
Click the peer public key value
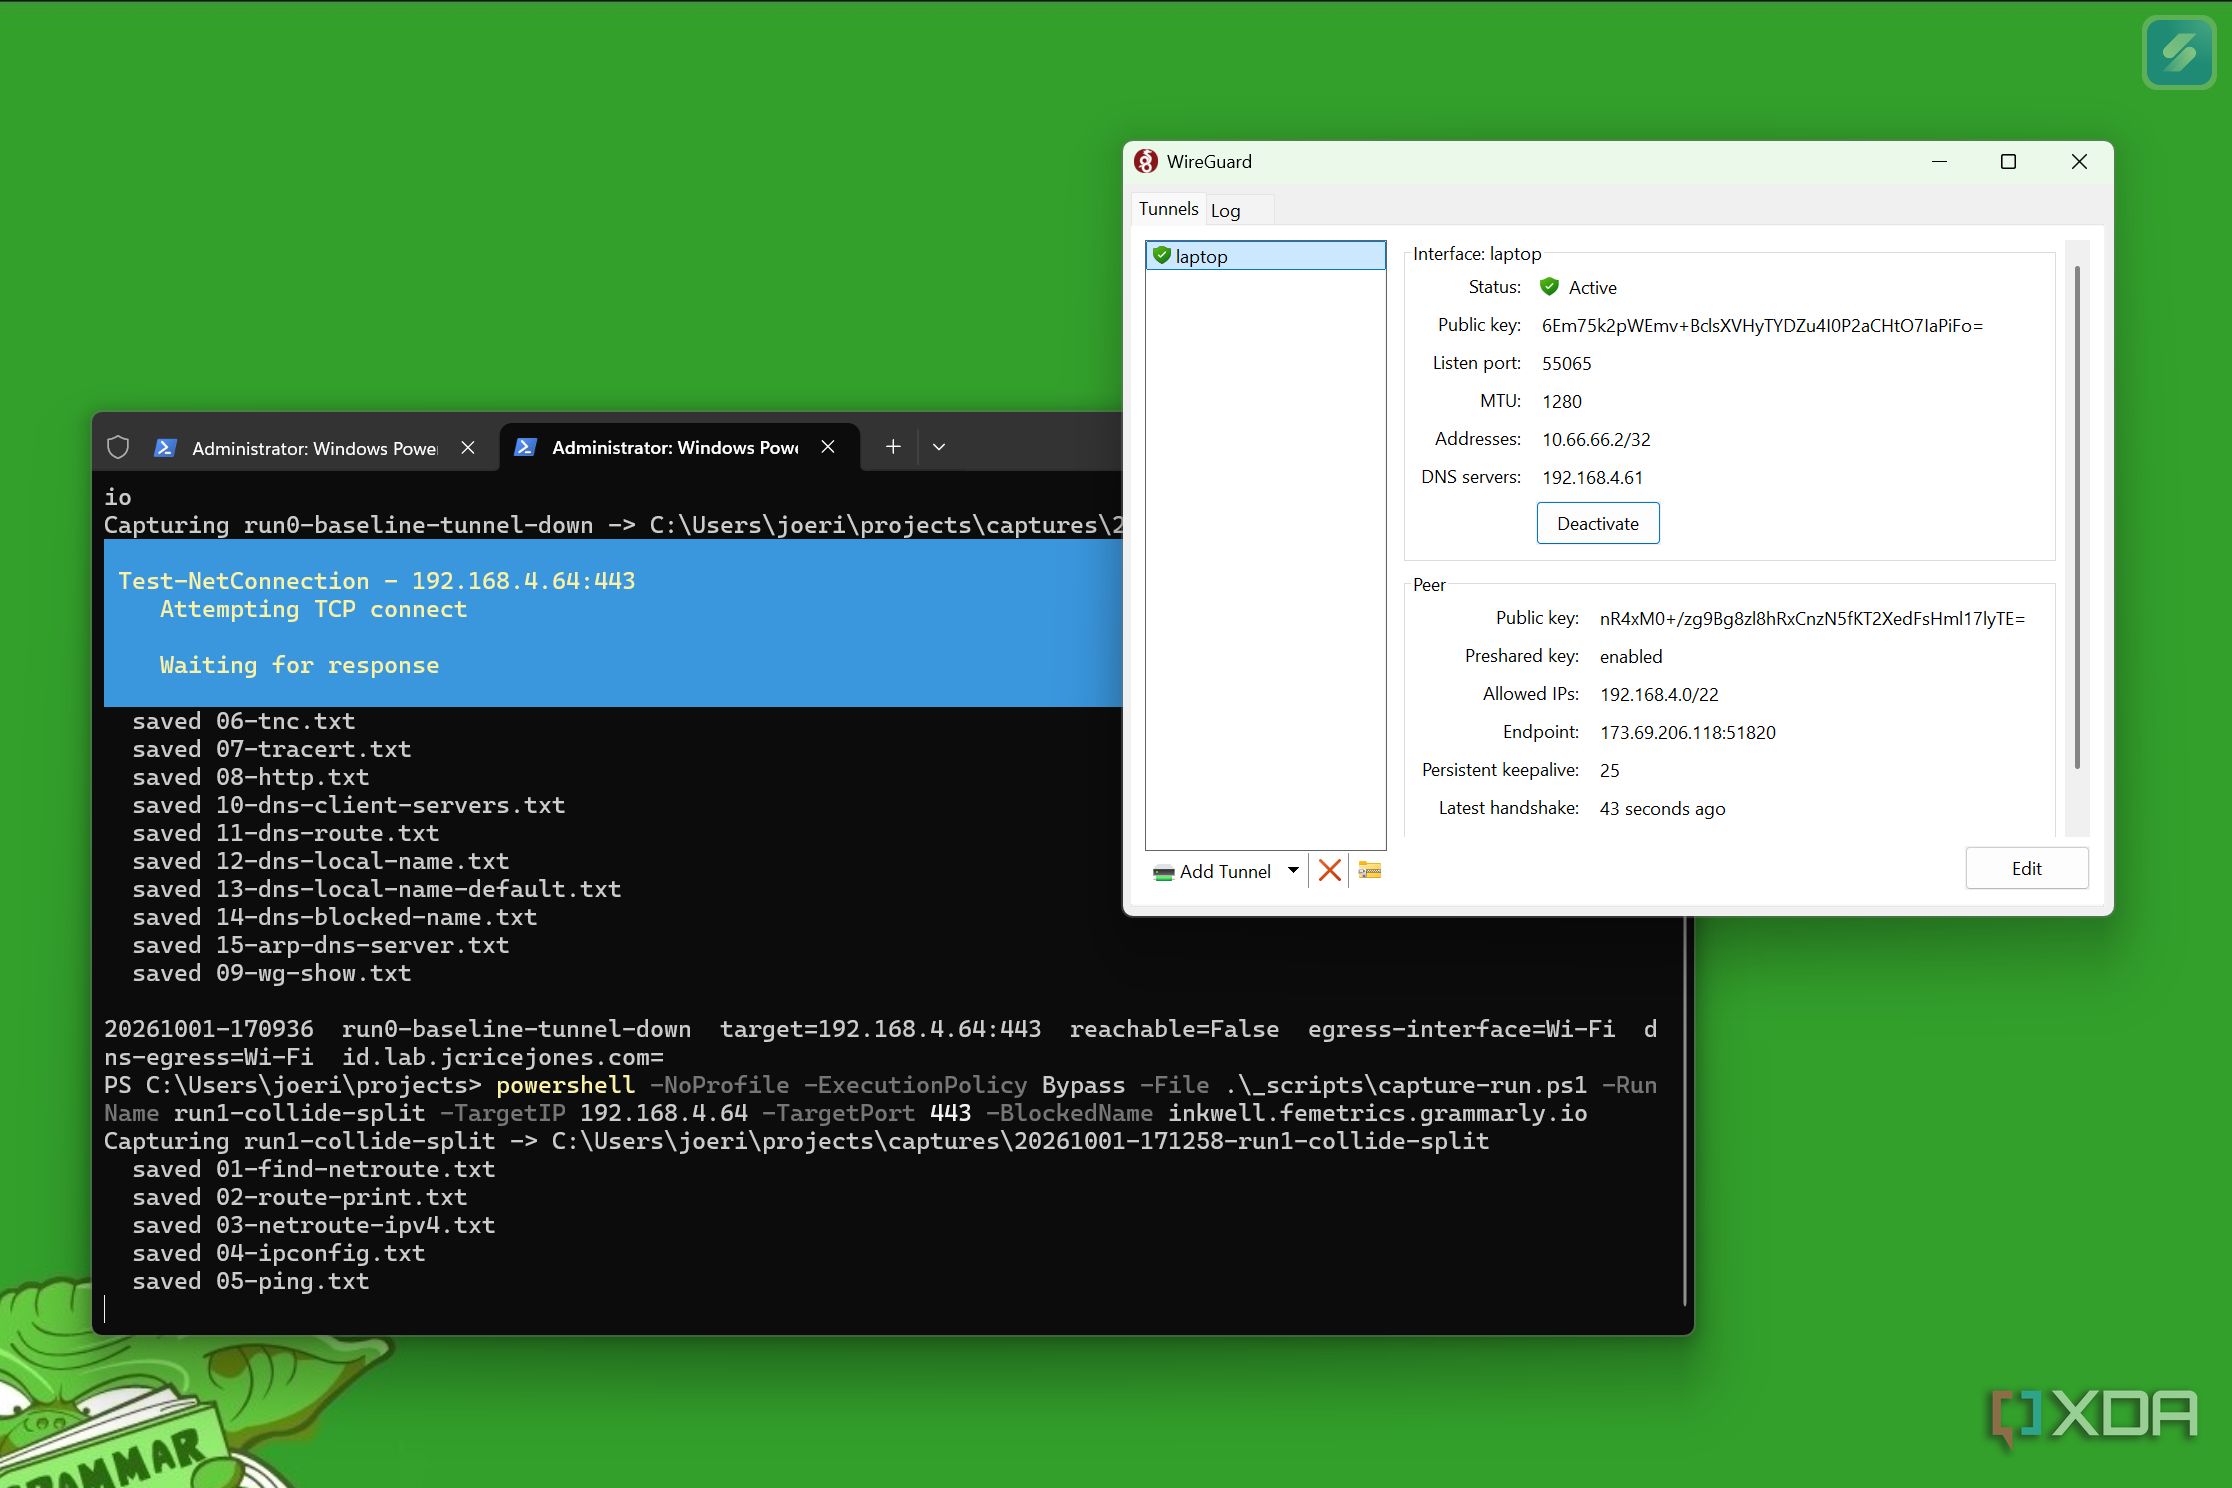[1812, 618]
